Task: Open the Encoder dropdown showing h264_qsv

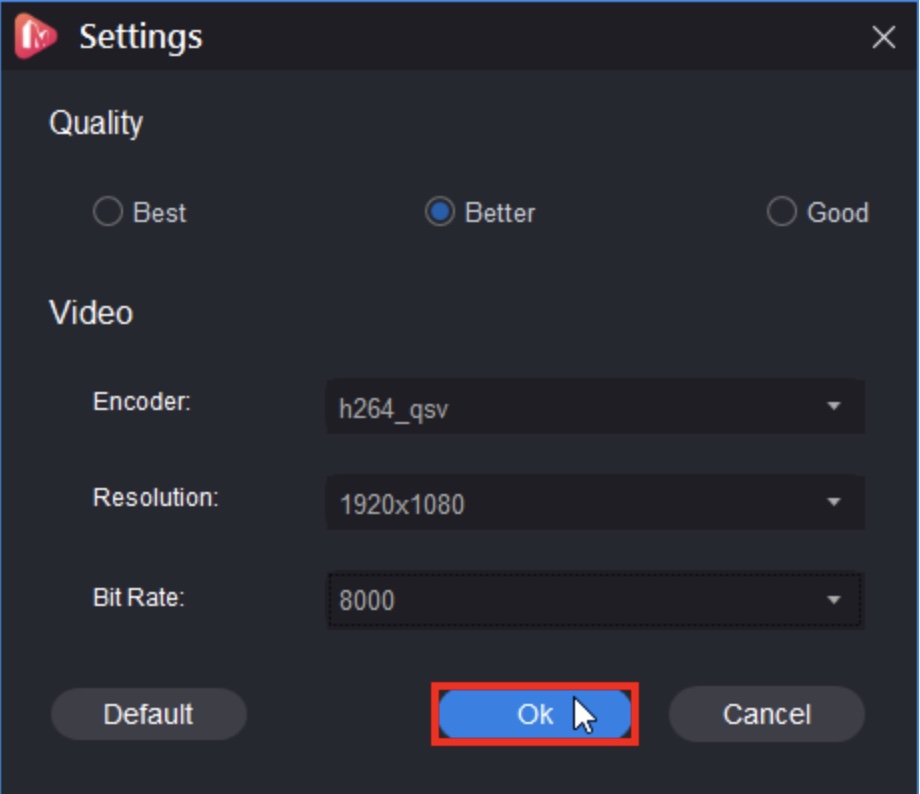Action: (x=595, y=406)
